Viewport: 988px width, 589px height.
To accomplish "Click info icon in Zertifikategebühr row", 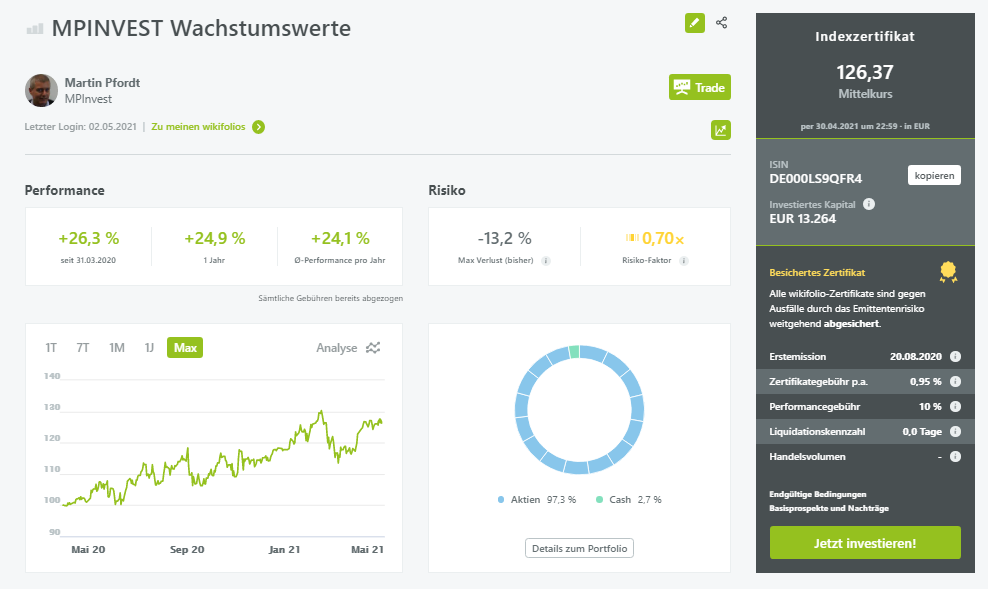I will click(x=955, y=382).
